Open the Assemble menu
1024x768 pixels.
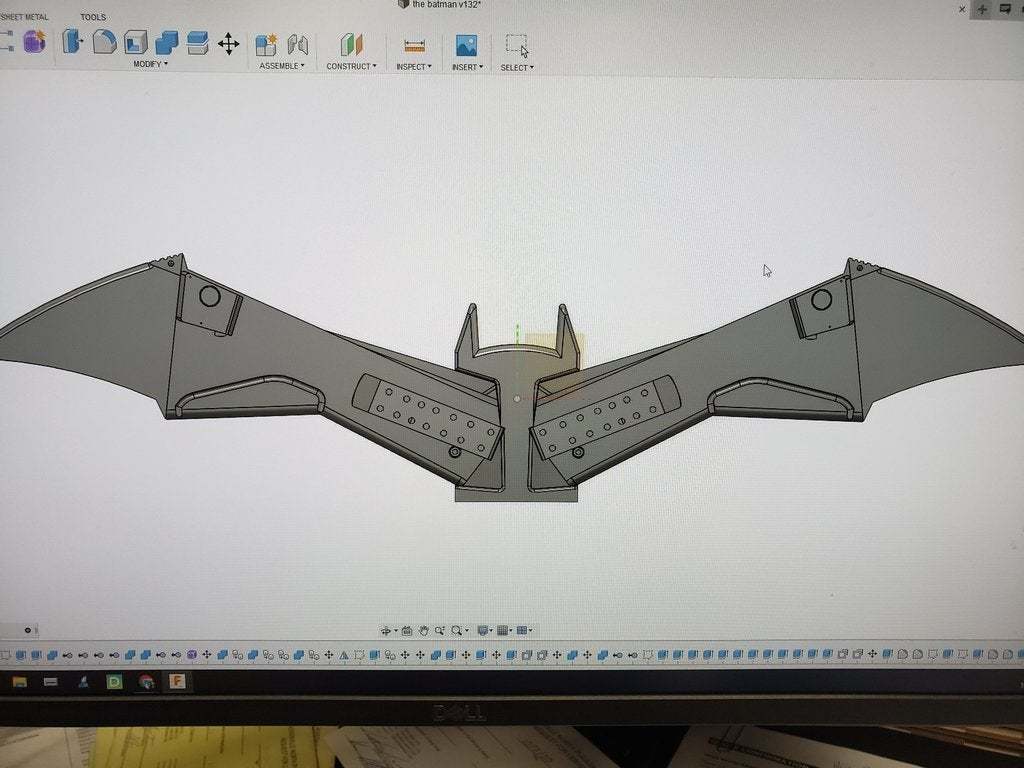coord(280,64)
